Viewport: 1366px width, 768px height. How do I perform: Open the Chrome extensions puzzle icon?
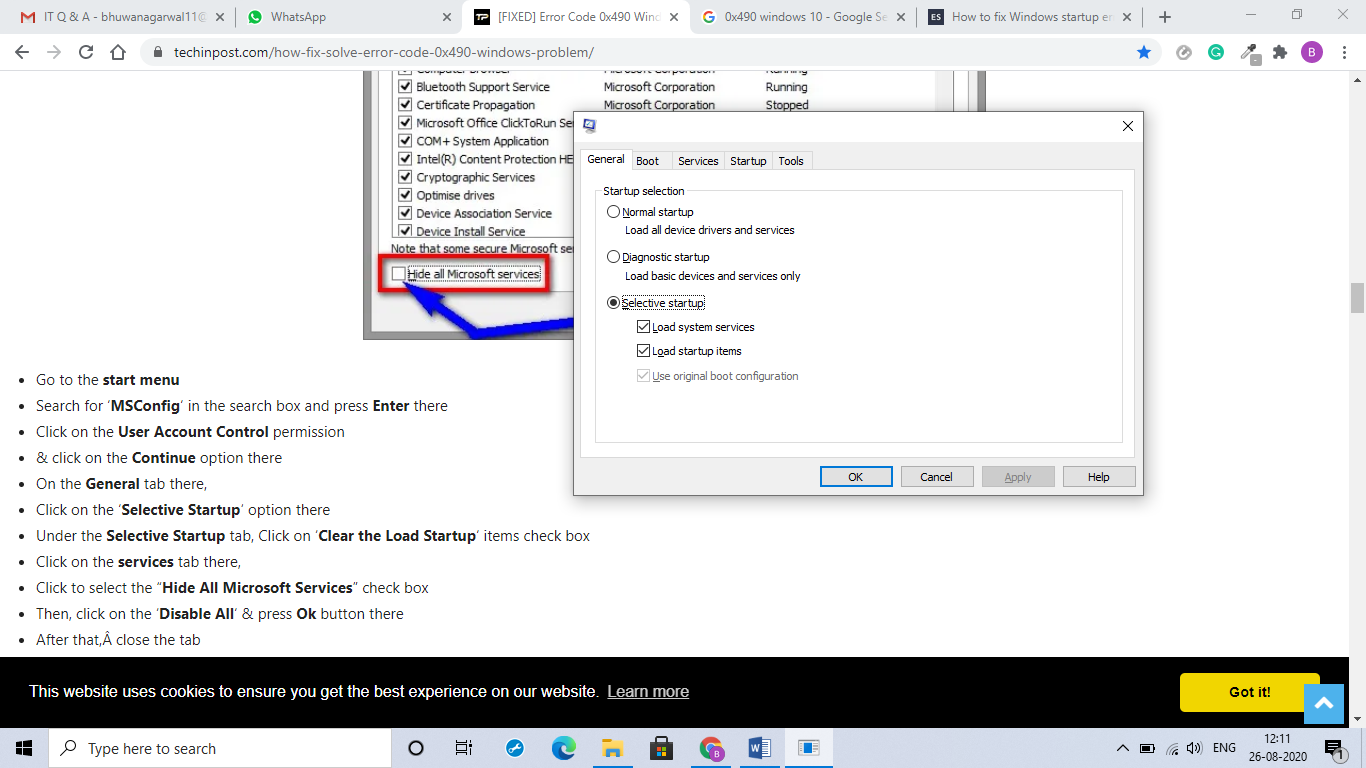1280,53
